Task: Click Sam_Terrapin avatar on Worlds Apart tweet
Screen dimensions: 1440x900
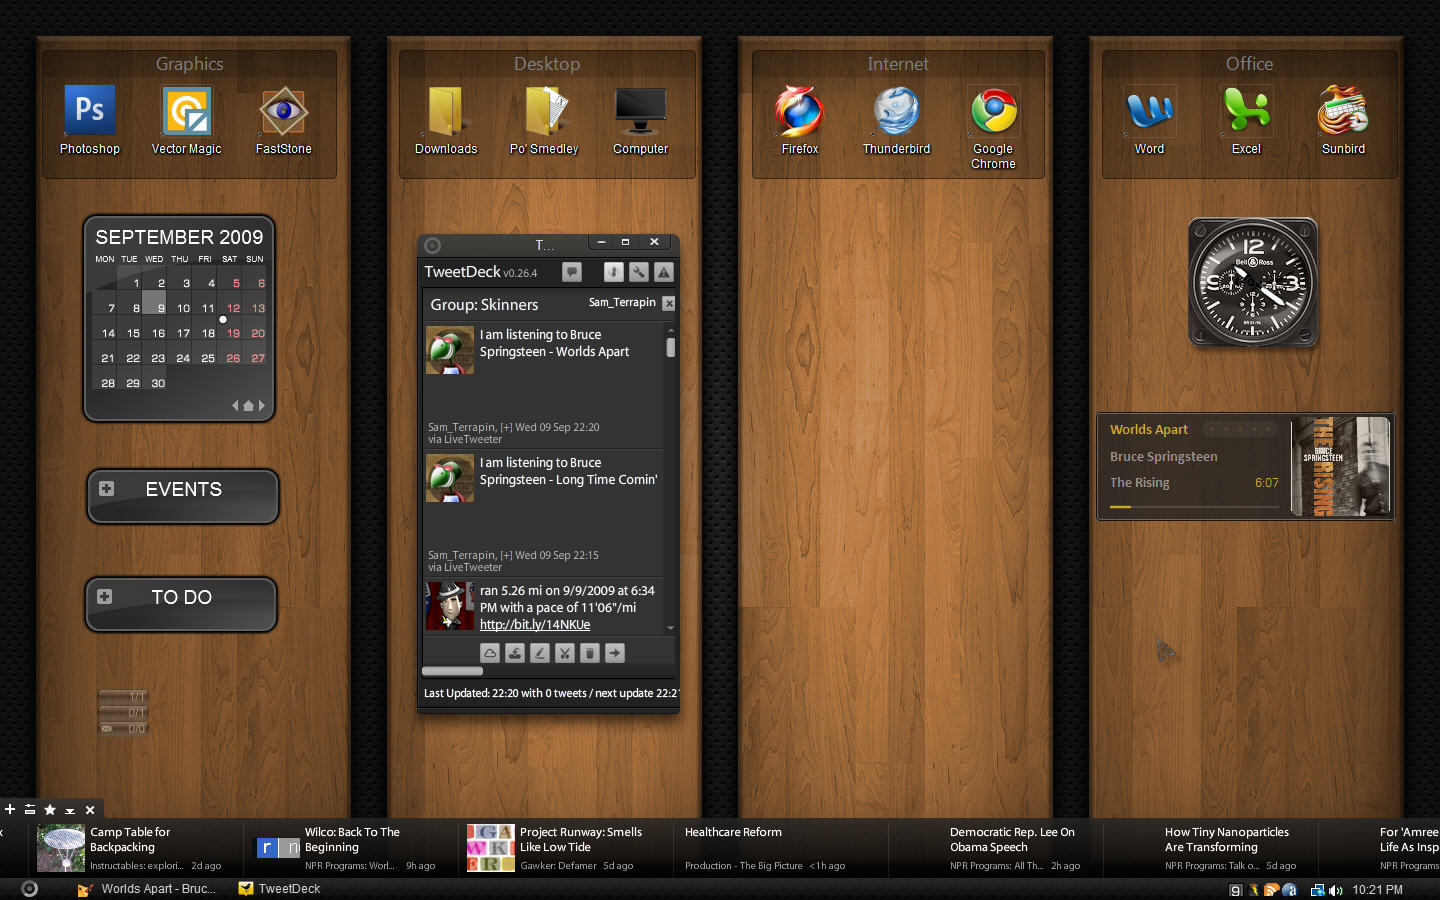Action: [x=450, y=350]
